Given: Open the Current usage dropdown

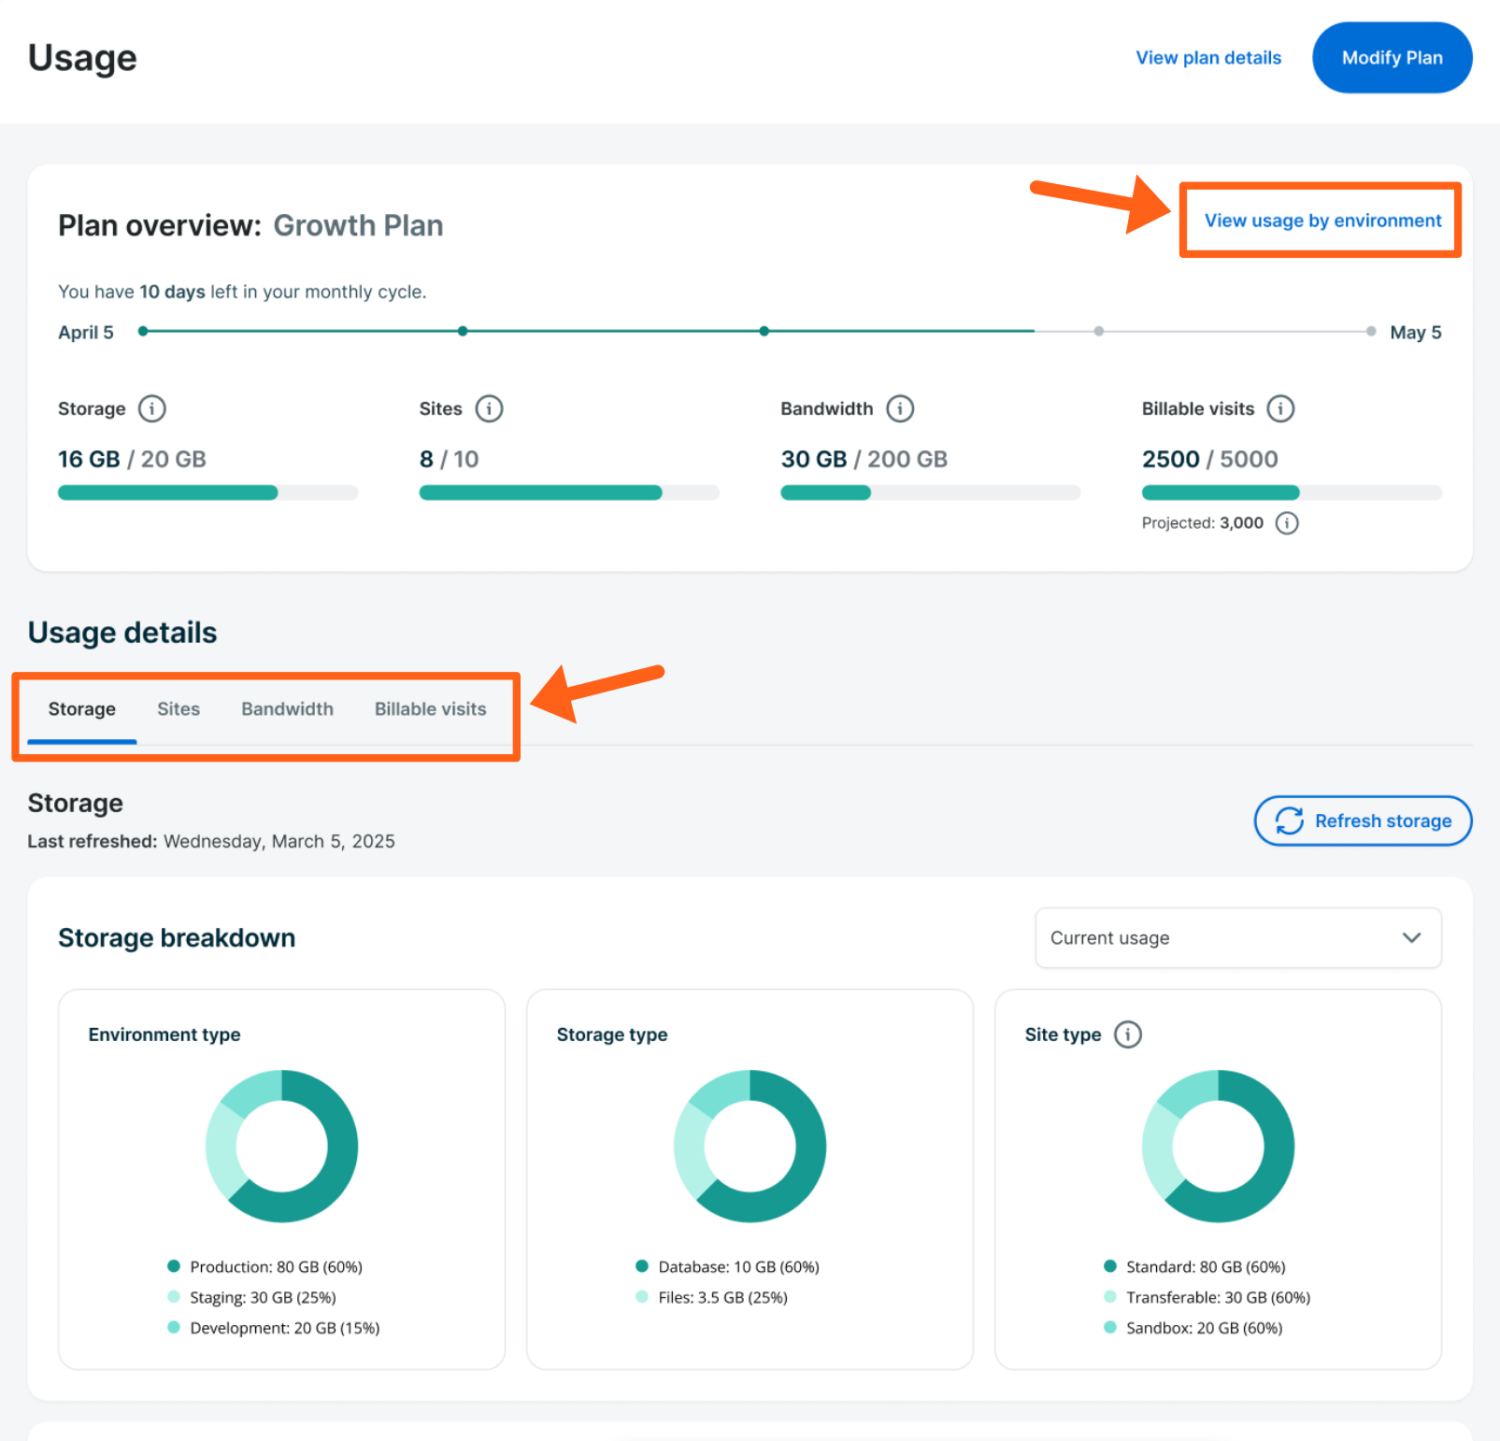Looking at the screenshot, I should (1237, 938).
